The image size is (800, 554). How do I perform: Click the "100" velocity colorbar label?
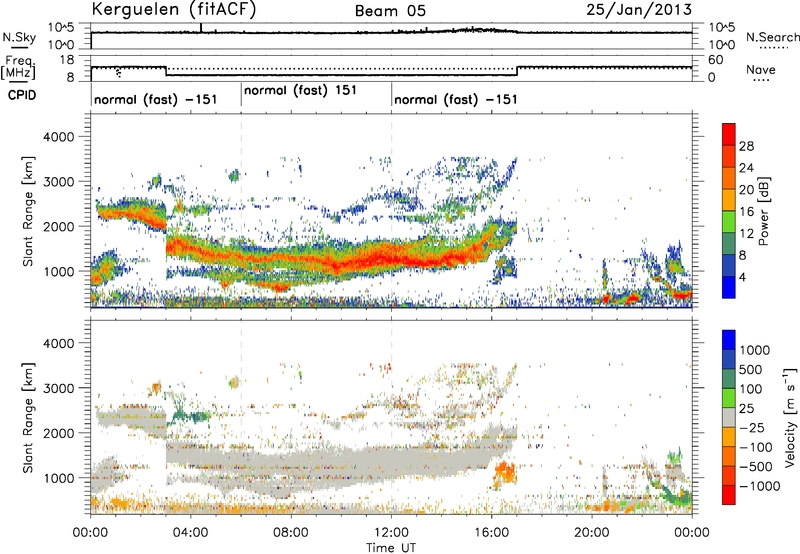[751, 389]
